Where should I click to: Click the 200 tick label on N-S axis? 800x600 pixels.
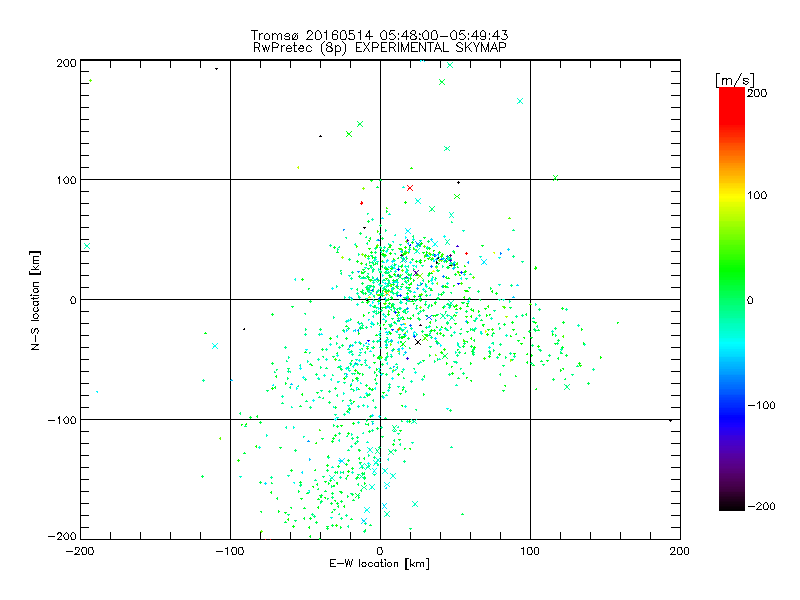[x=66, y=63]
